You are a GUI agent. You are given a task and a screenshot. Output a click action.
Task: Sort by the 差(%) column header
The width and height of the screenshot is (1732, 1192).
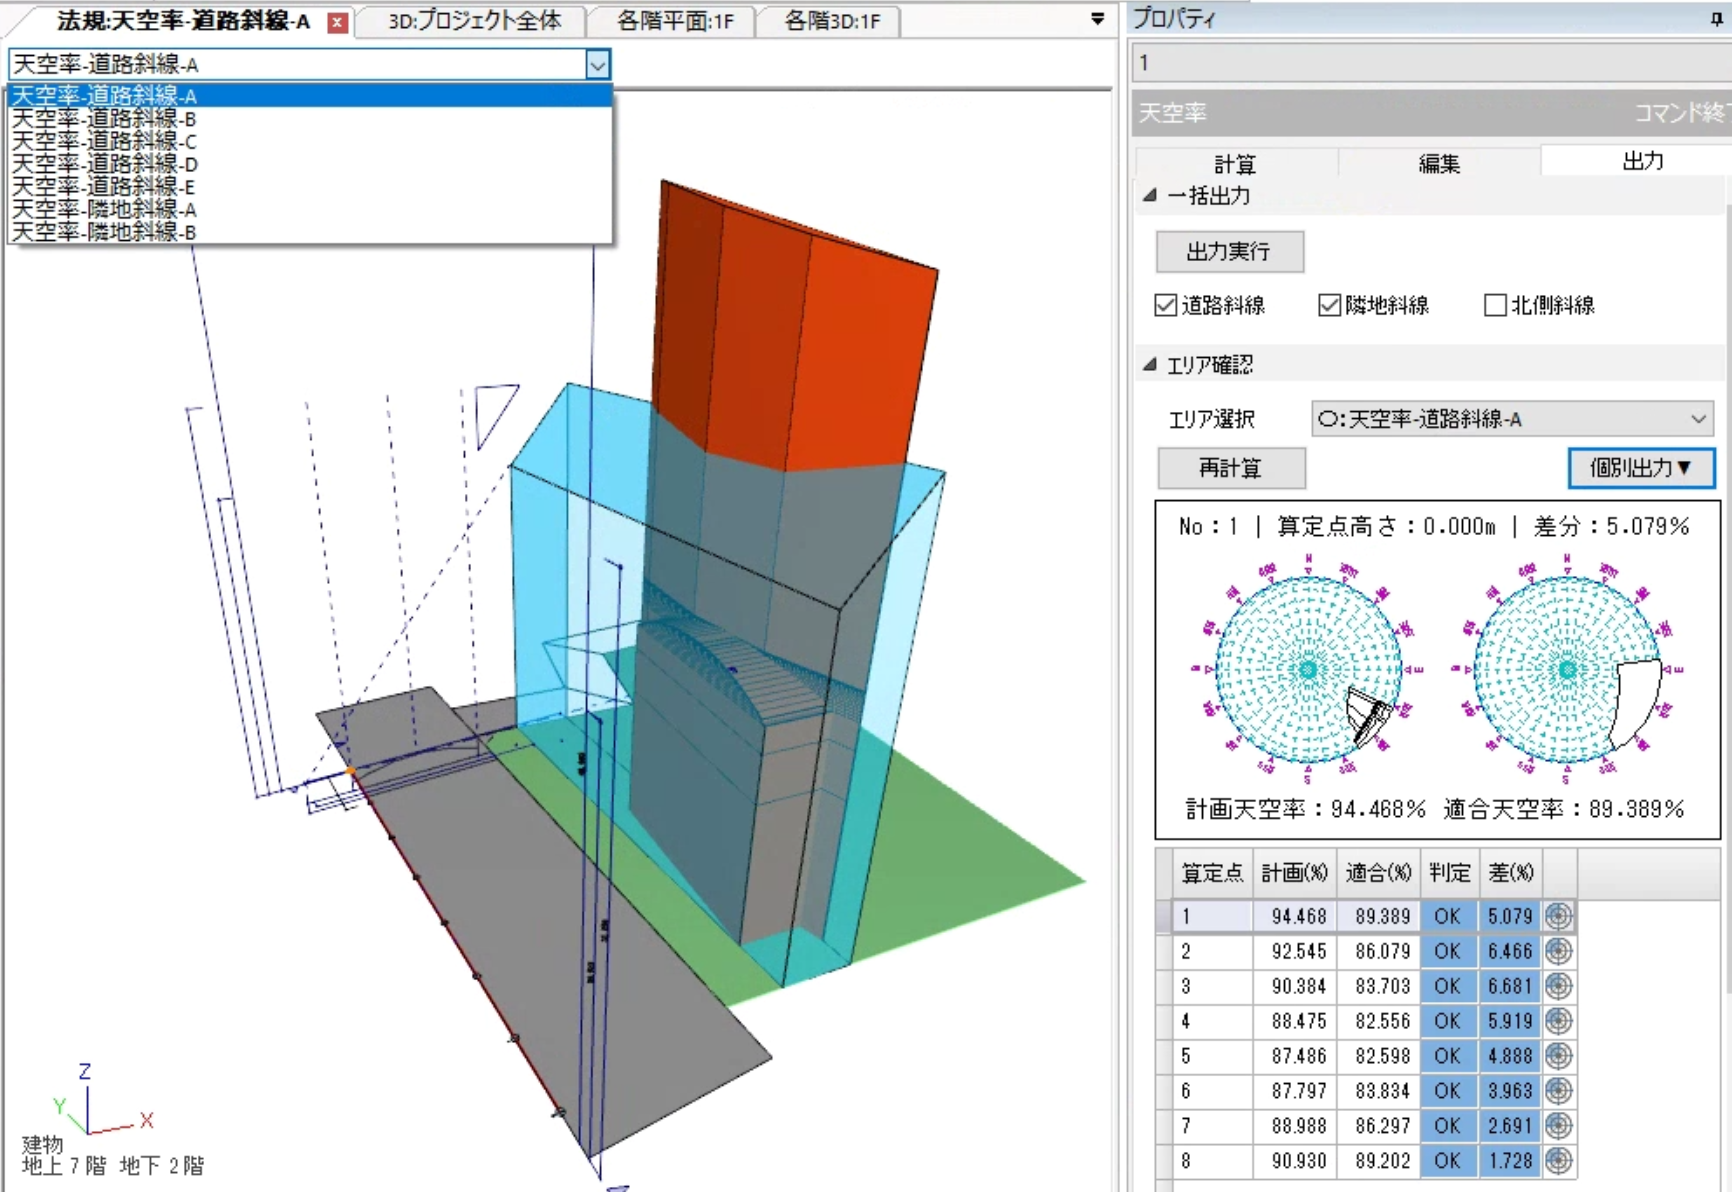click(1509, 873)
